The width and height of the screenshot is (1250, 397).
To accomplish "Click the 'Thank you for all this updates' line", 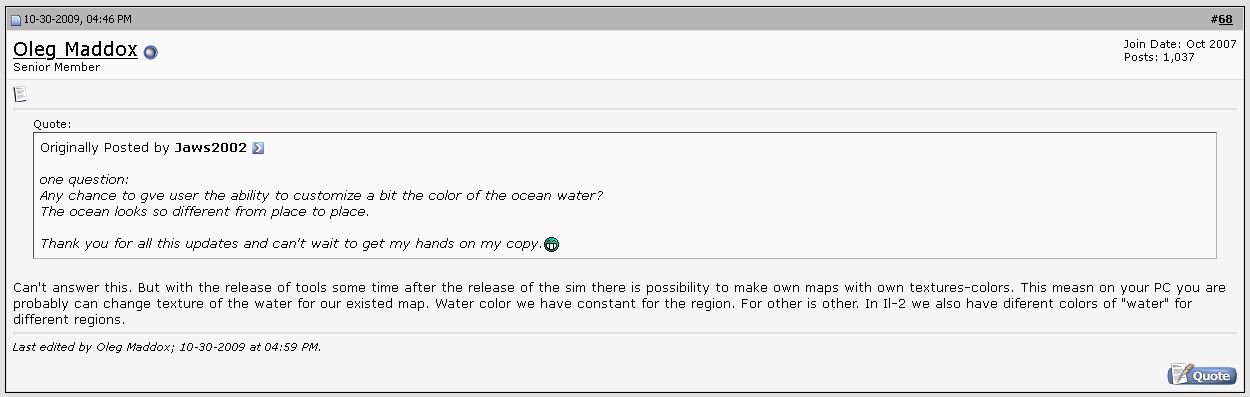I will click(x=291, y=243).
